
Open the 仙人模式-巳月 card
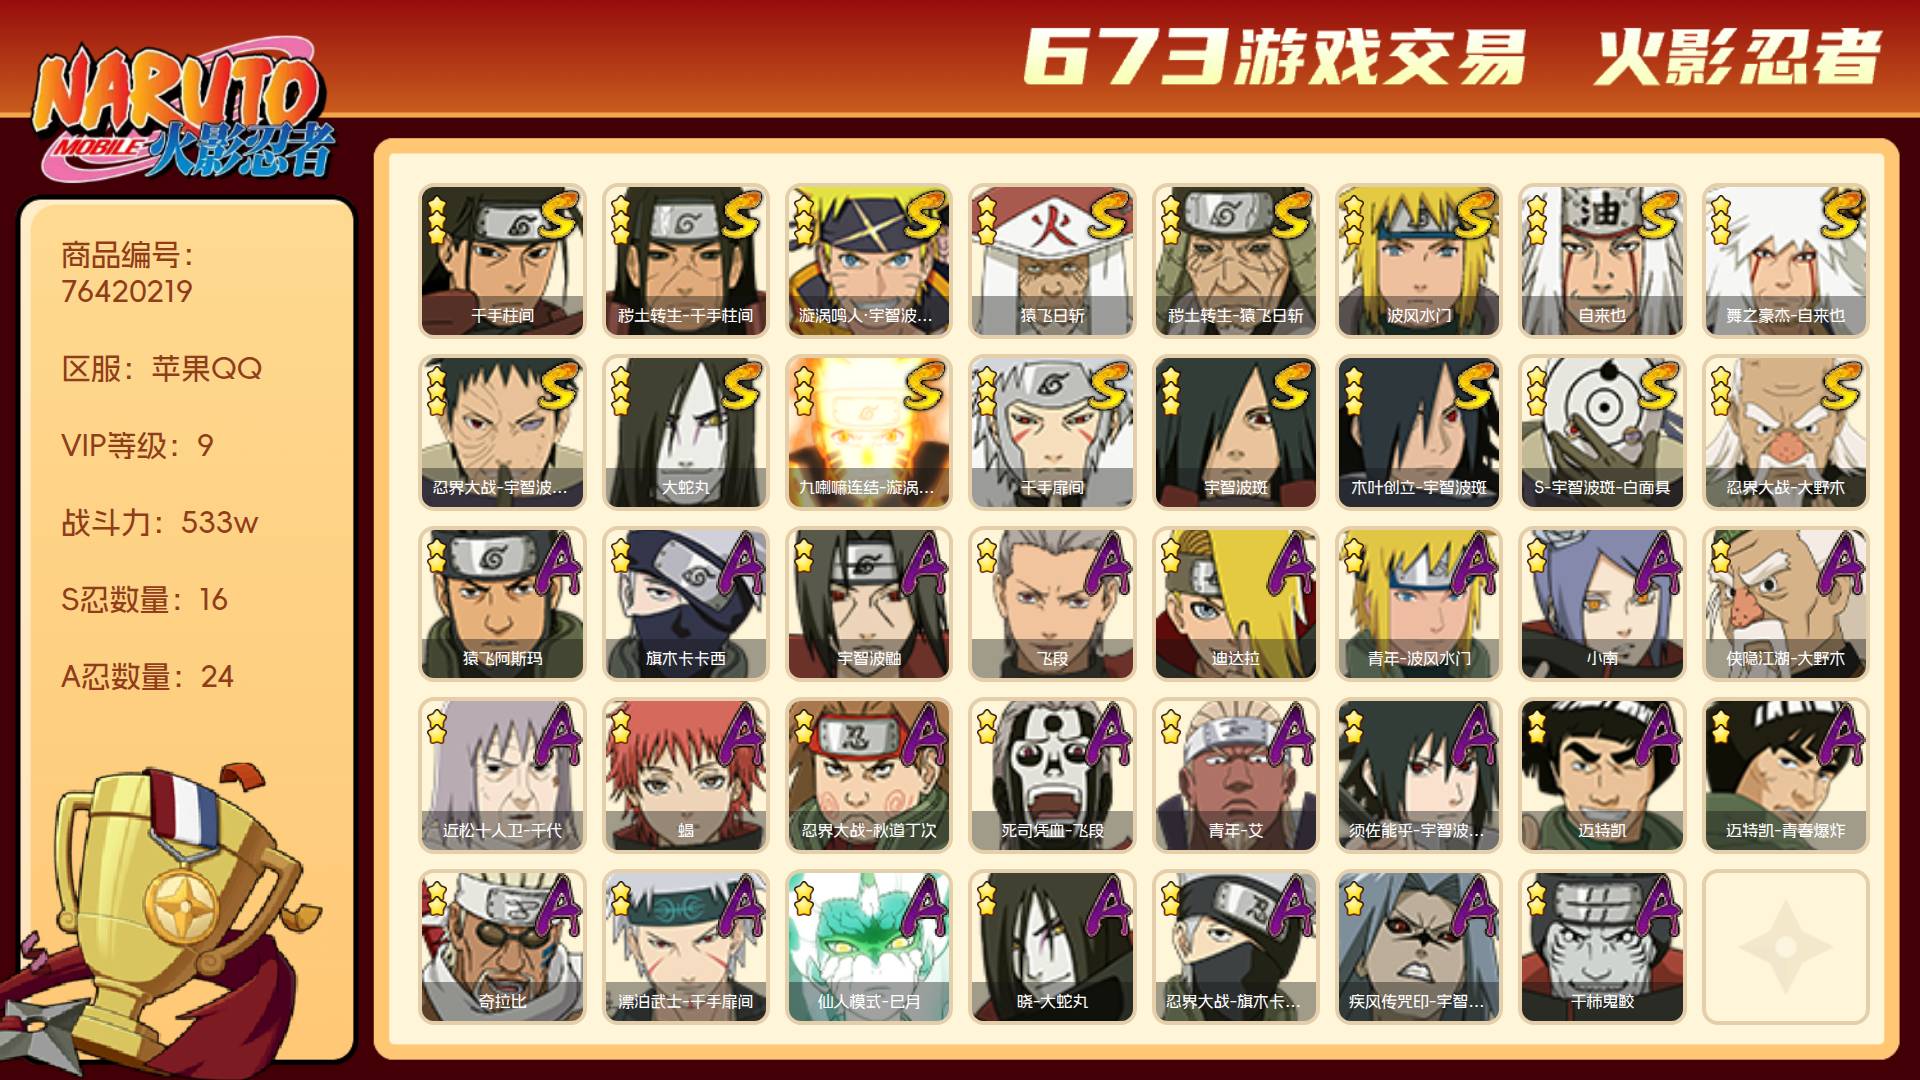(868, 947)
